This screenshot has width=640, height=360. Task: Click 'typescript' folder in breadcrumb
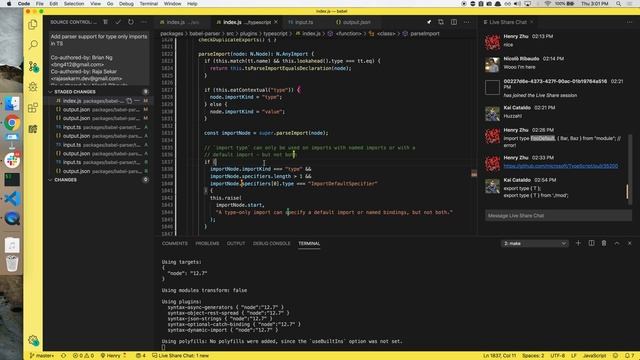tap(275, 34)
